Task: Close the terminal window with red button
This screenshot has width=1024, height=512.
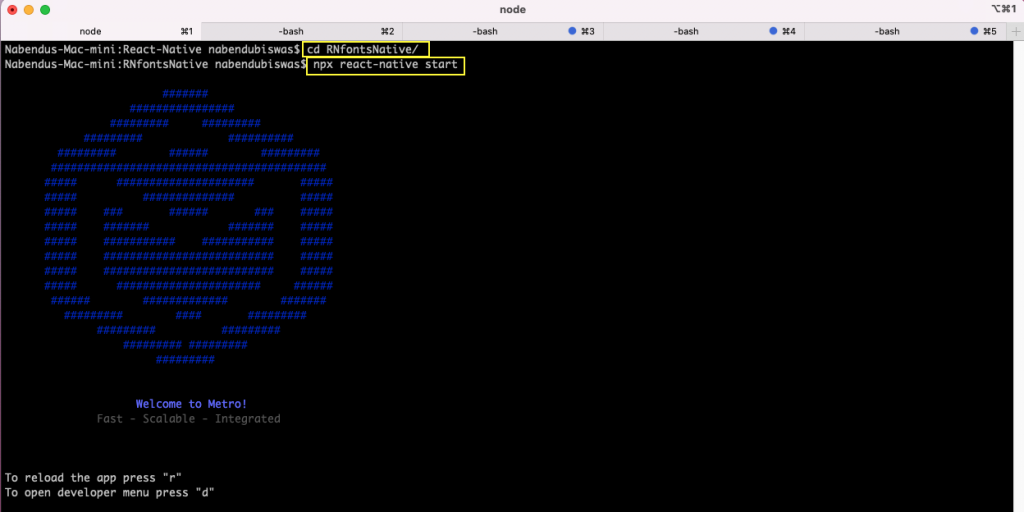Action: click(12, 10)
